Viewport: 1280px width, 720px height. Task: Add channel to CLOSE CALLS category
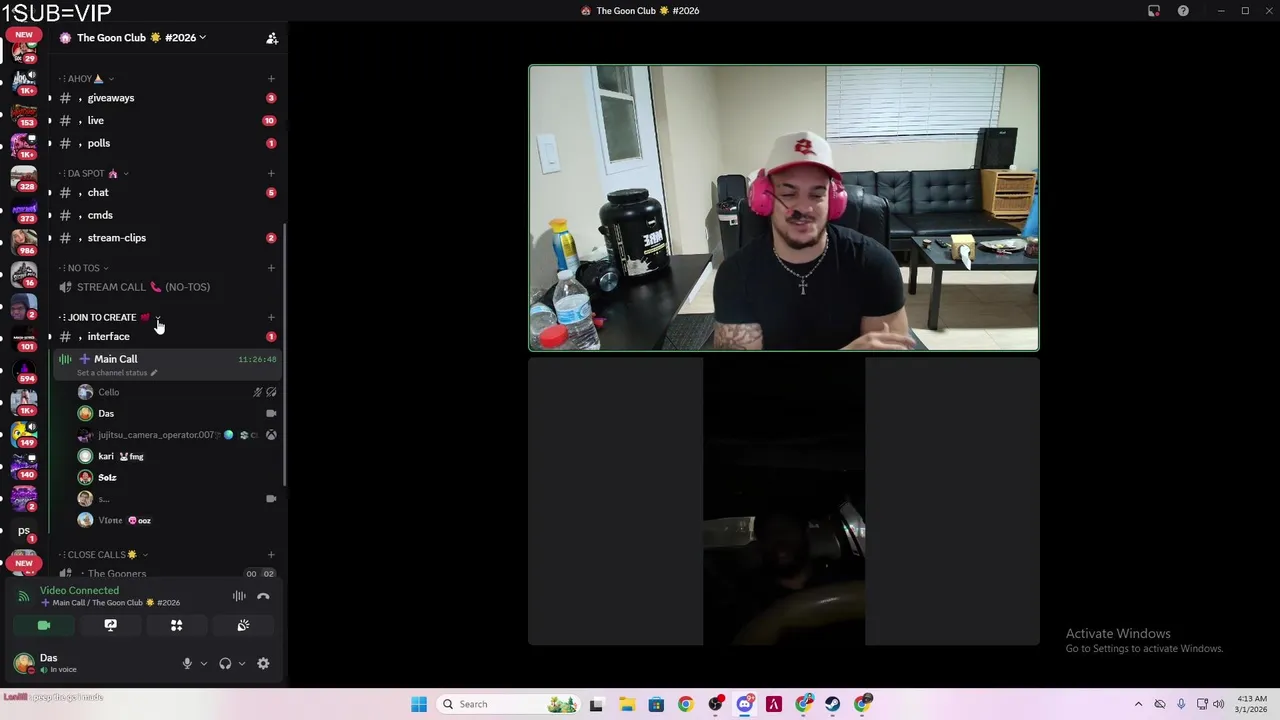[271, 554]
